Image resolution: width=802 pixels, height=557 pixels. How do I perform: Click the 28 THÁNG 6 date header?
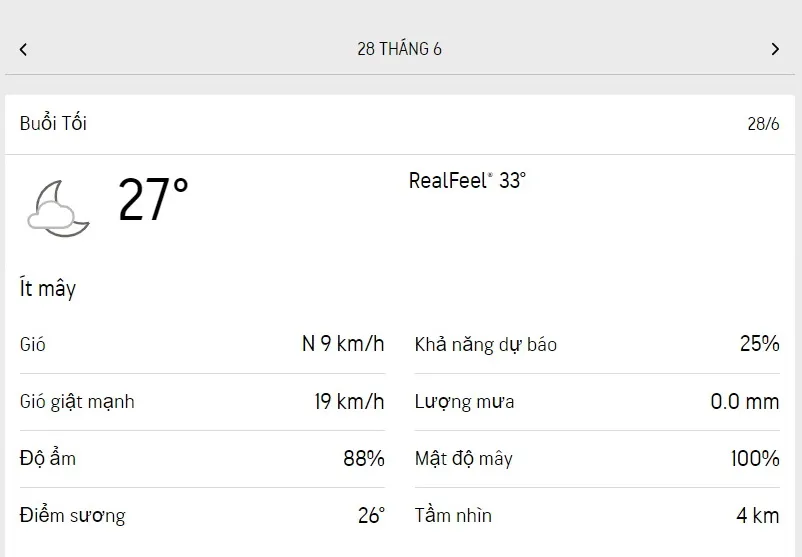(399, 49)
